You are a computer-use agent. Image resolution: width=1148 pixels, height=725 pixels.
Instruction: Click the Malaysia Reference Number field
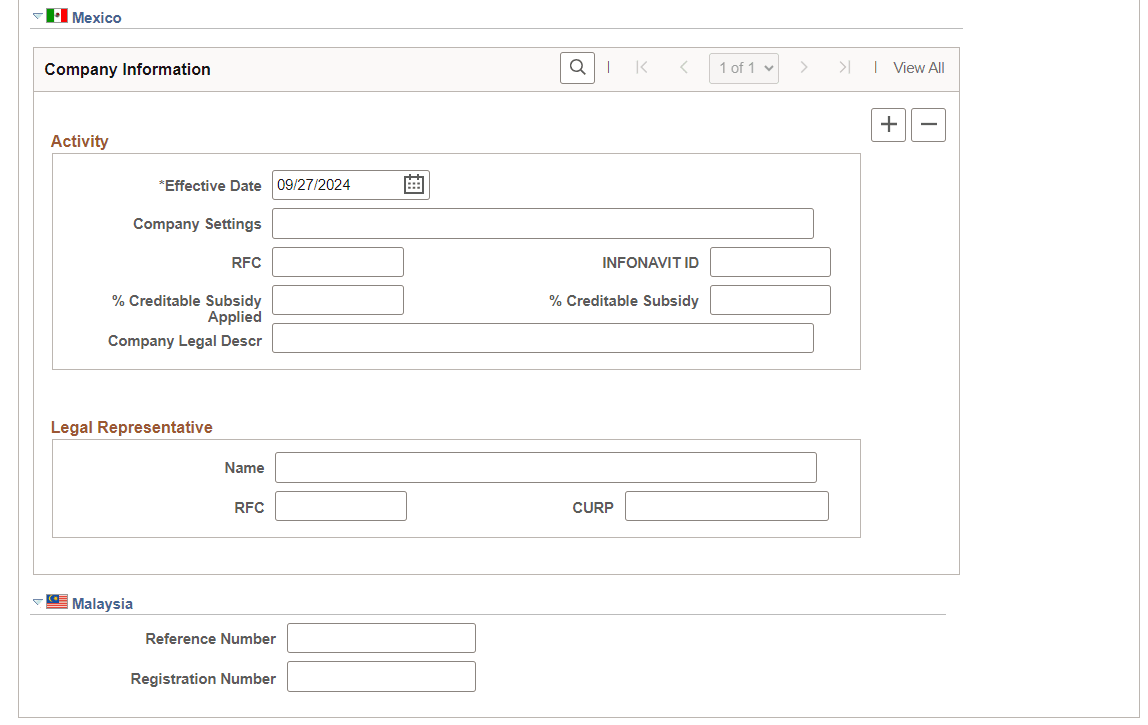381,638
